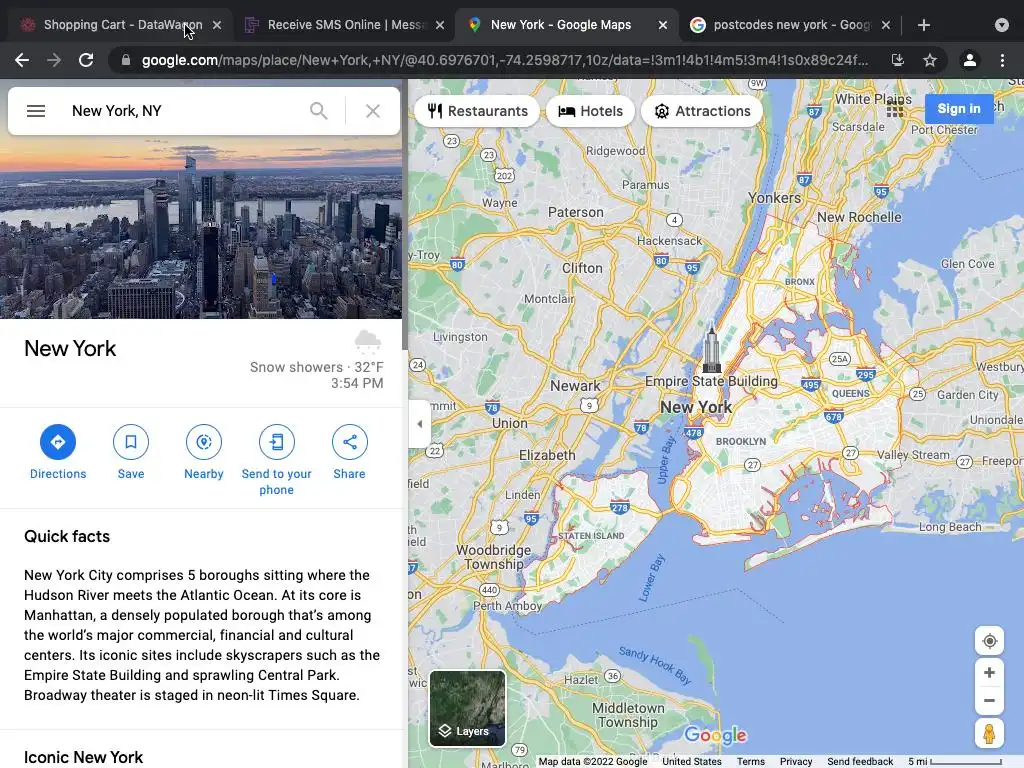The image size is (1024, 768).
Task: Open the Chrome three-dot menu
Action: coord(1002,60)
